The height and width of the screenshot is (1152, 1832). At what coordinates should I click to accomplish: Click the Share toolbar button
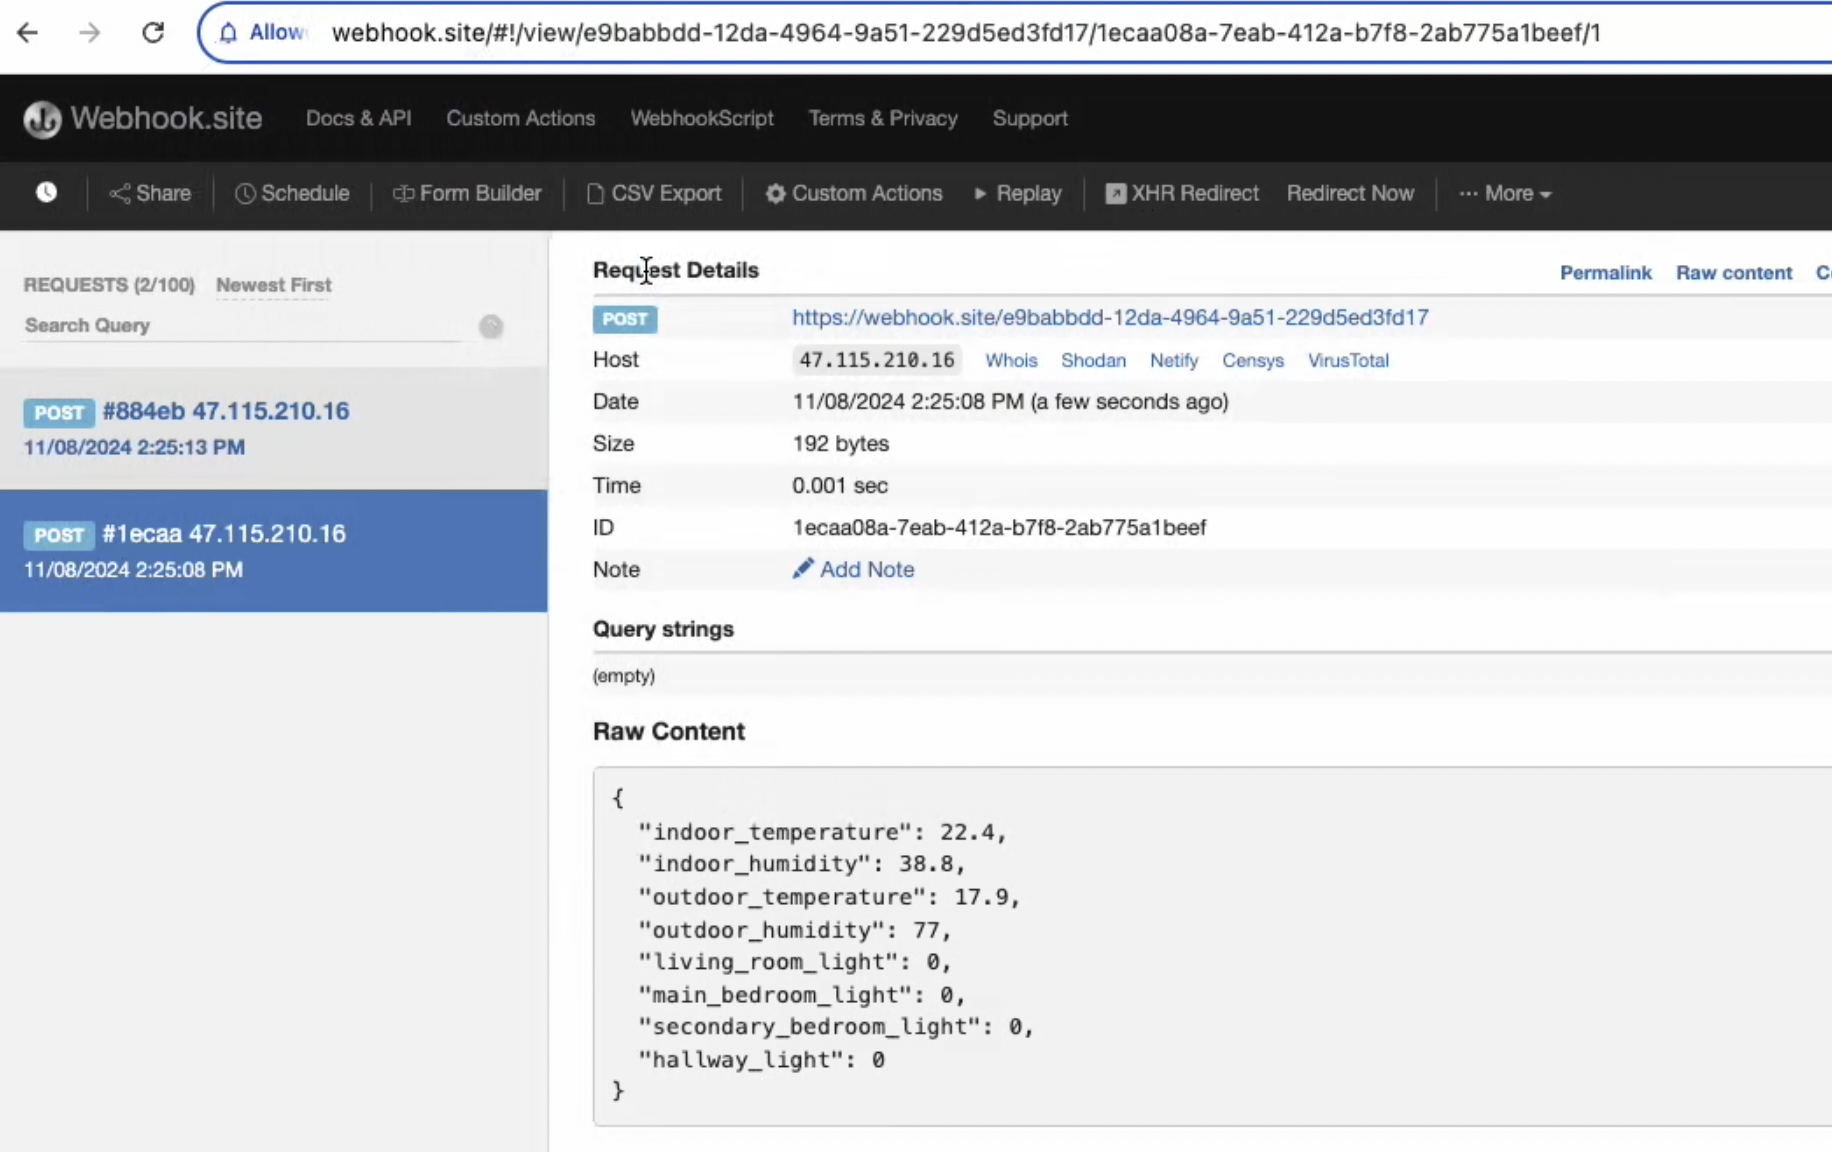(150, 193)
